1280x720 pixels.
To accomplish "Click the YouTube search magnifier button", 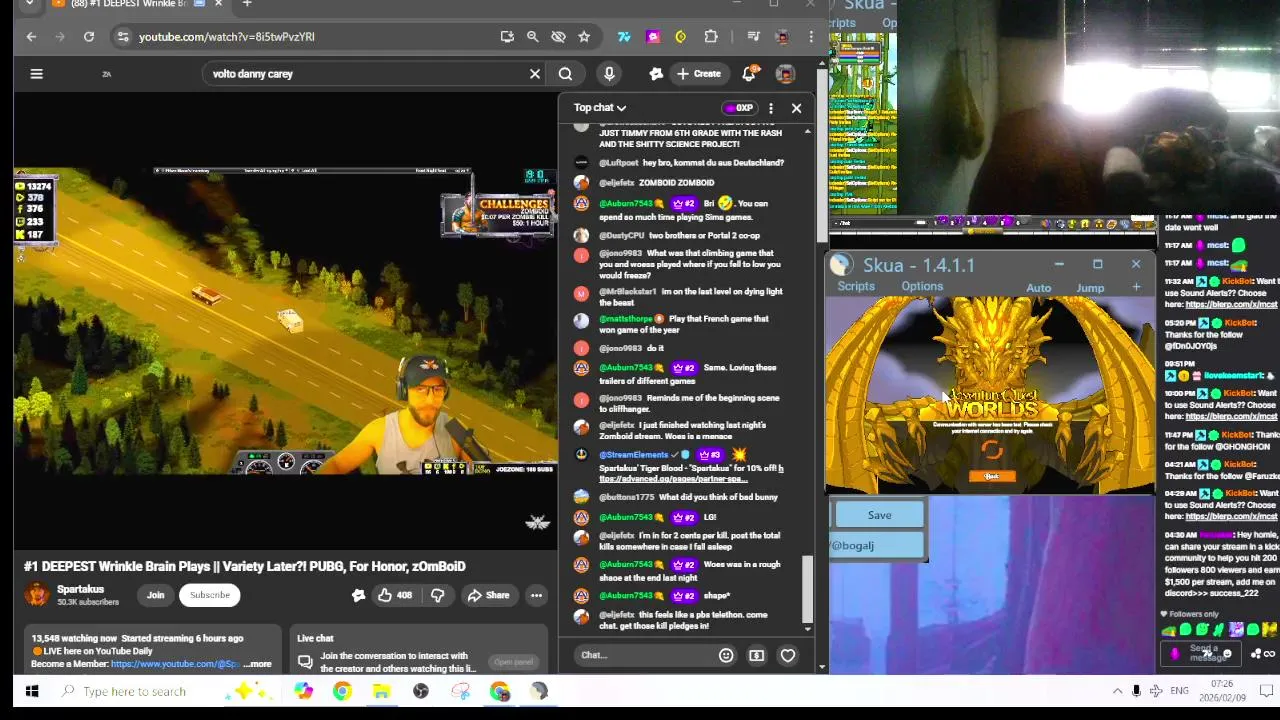I will (x=565, y=73).
